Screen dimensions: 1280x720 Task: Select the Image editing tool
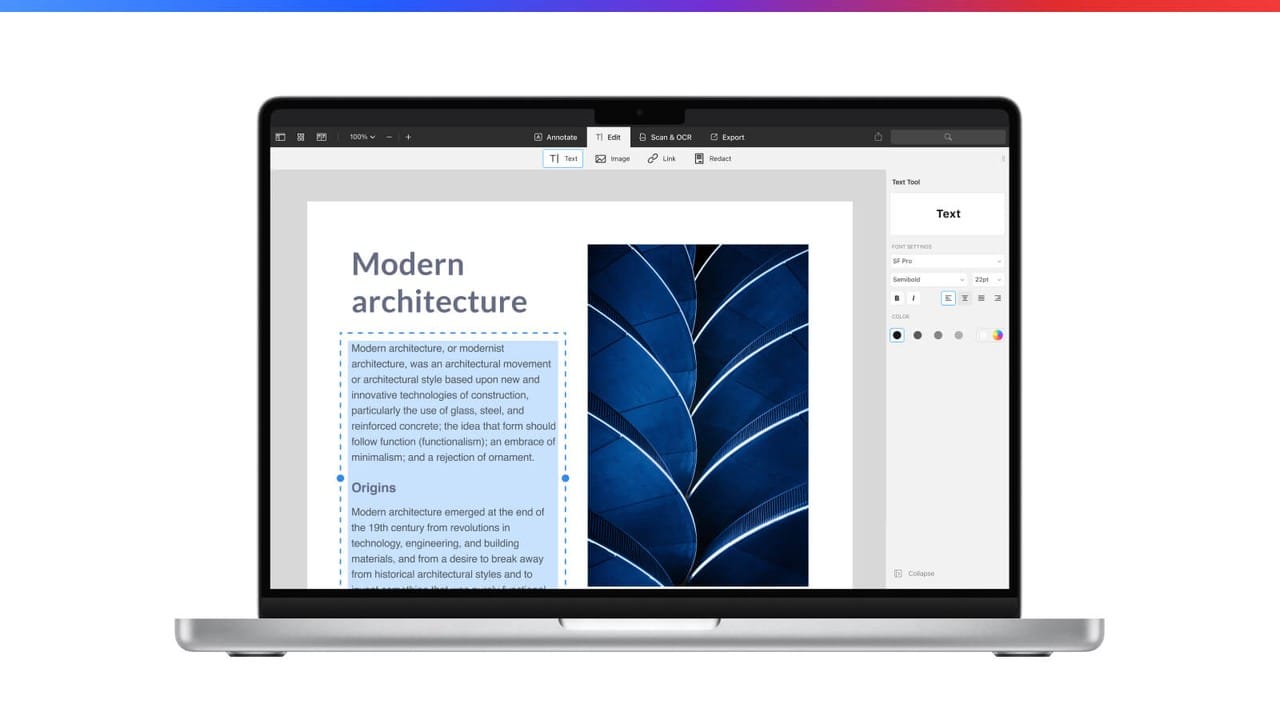612,158
